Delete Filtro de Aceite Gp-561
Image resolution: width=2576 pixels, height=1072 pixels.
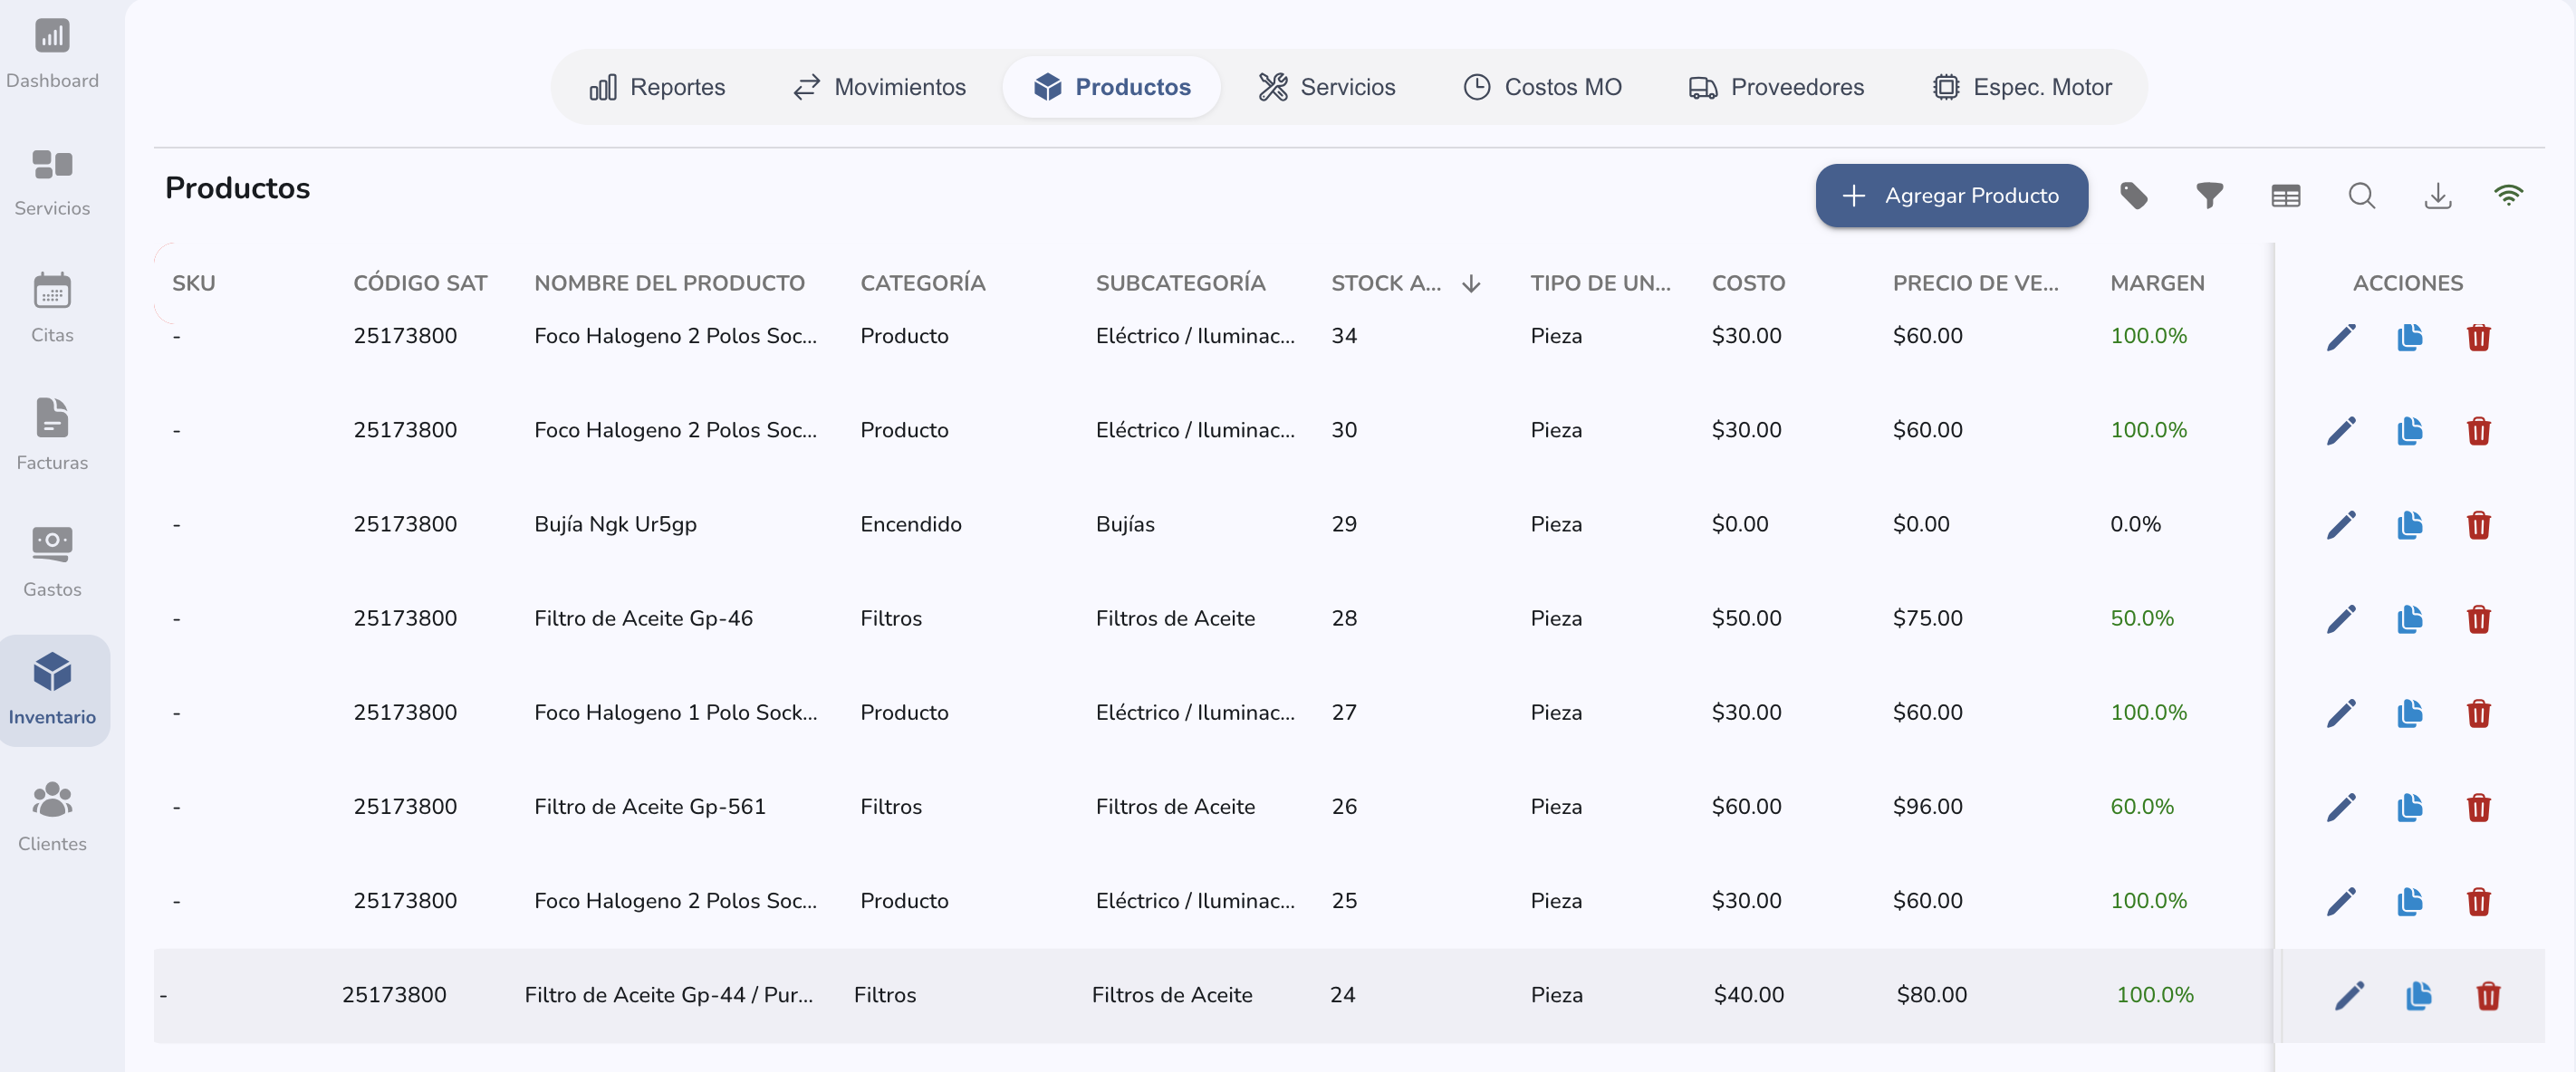(2478, 807)
